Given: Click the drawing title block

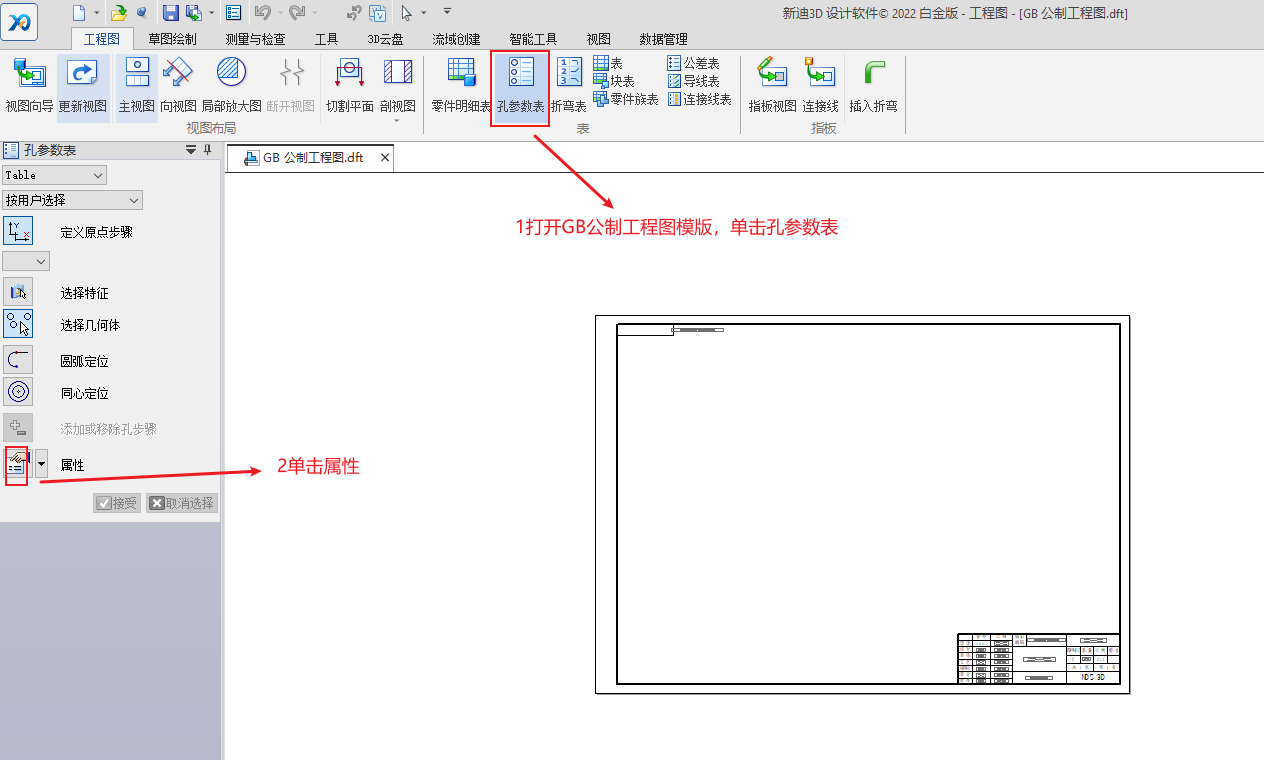Looking at the screenshot, I should point(1038,658).
